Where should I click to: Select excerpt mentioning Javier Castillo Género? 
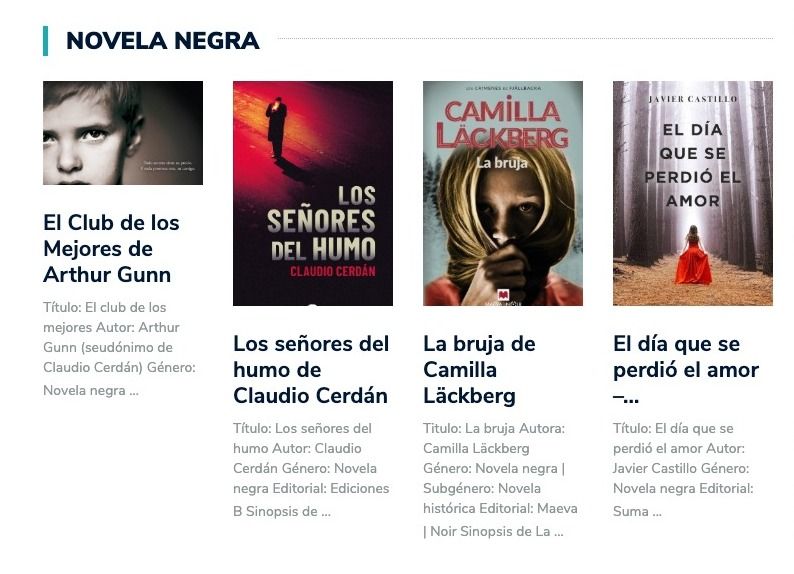(x=683, y=469)
